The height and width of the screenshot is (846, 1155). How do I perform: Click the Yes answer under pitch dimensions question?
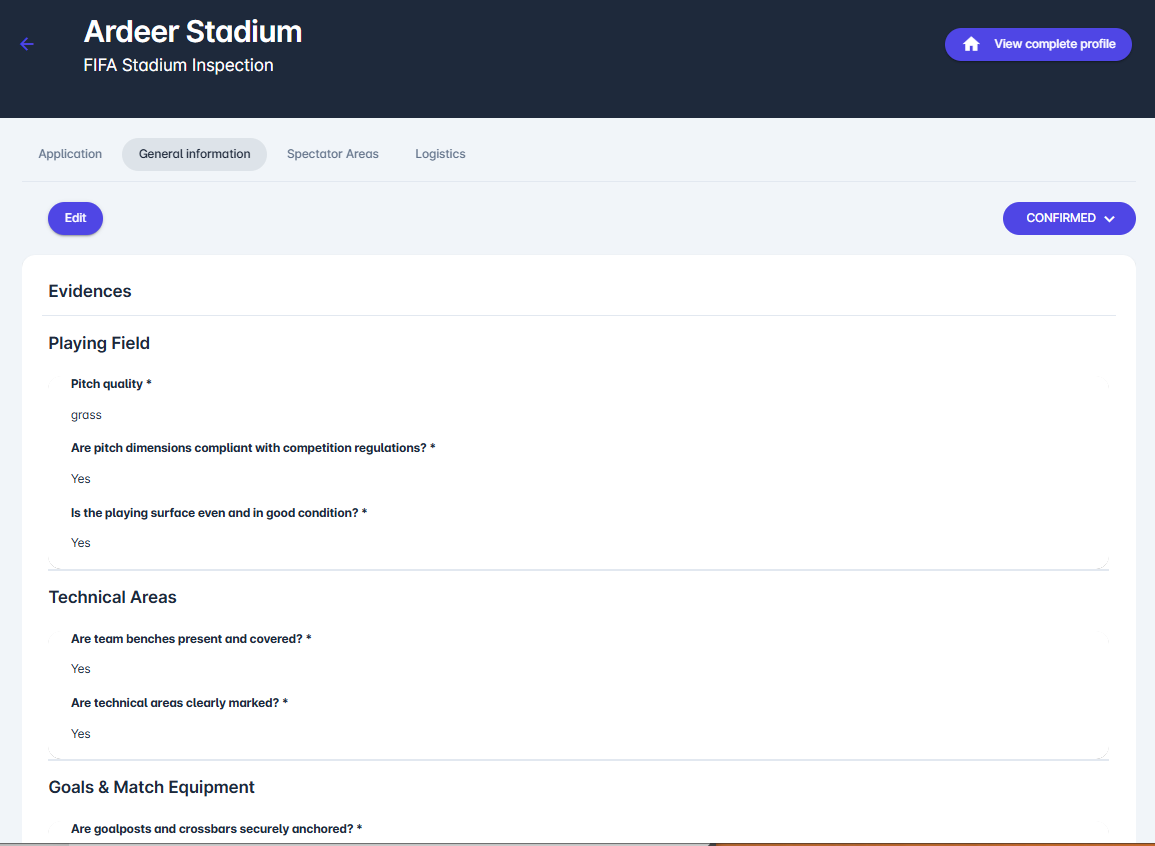click(x=80, y=478)
